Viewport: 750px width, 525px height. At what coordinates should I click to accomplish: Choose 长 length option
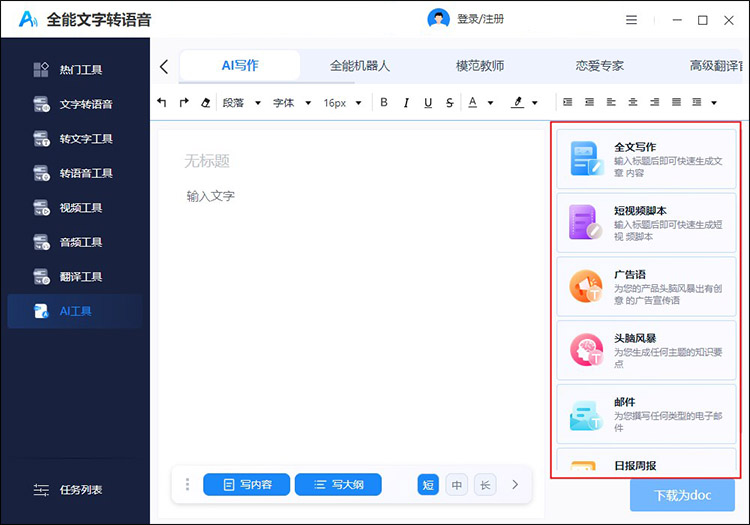485,485
